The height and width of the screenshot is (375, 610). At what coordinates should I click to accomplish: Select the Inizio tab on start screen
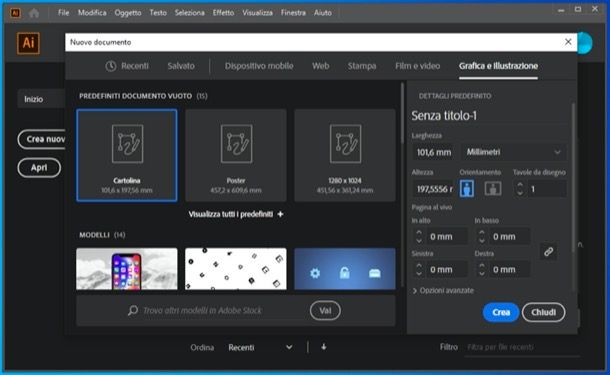point(41,99)
